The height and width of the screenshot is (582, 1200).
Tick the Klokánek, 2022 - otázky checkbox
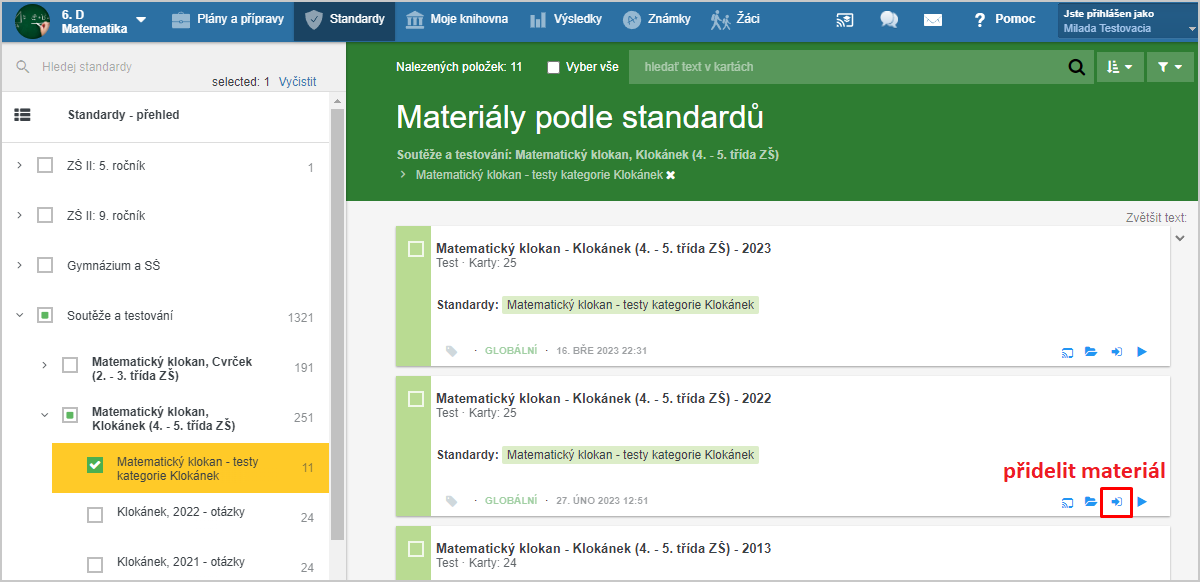click(95, 515)
